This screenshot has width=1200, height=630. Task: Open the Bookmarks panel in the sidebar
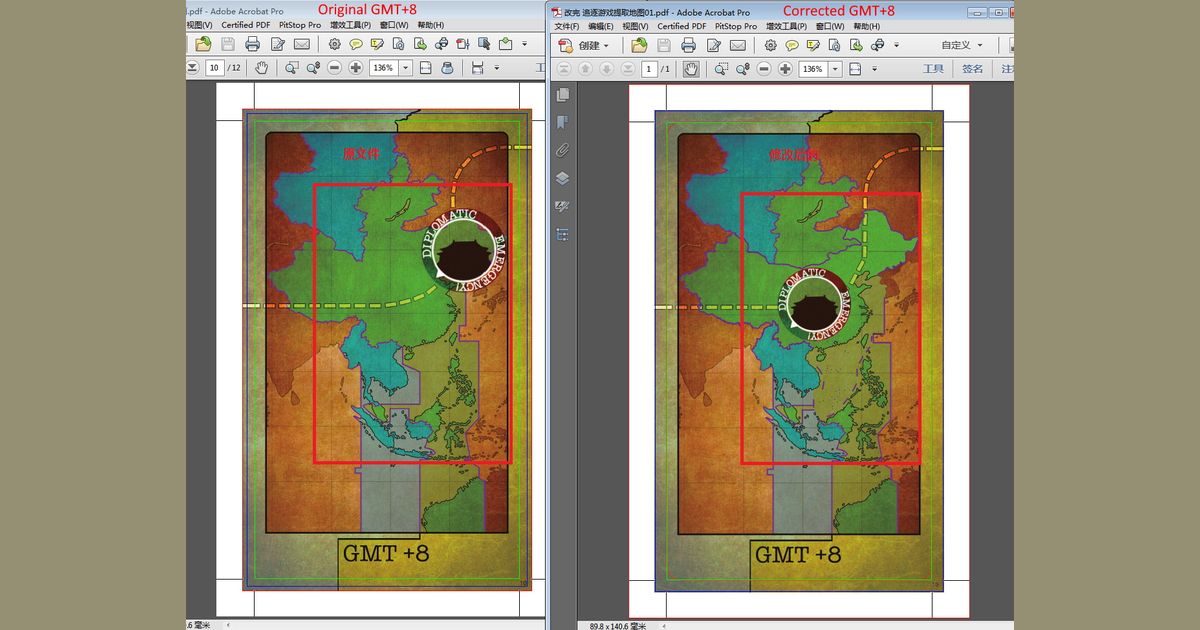coord(562,123)
